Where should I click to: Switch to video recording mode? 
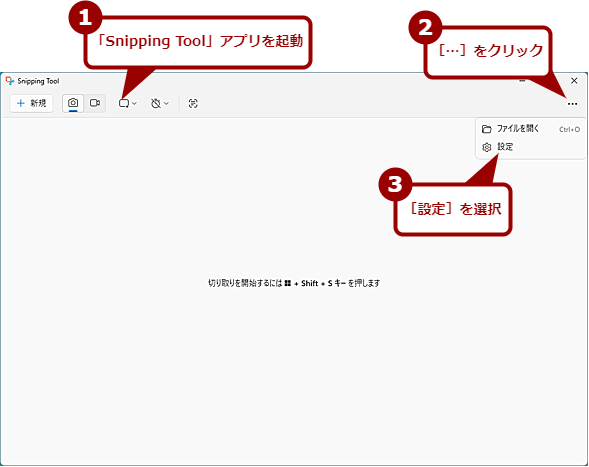pyautogui.click(x=95, y=103)
